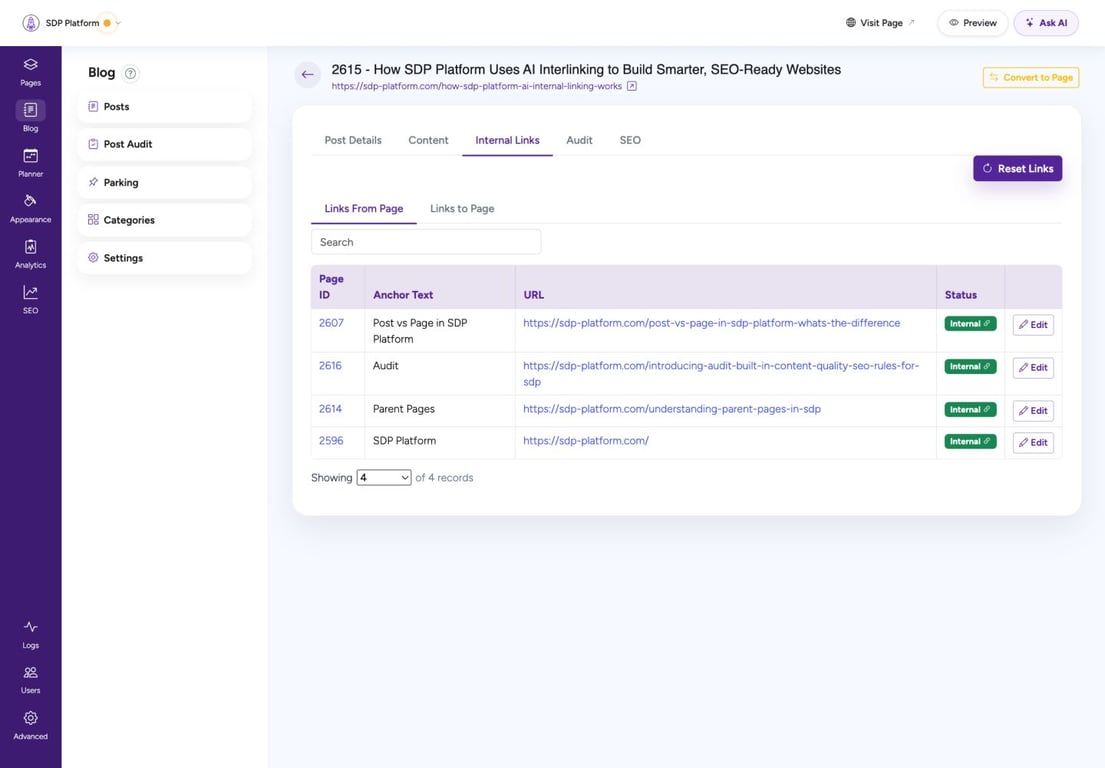Image resolution: width=1105 pixels, height=768 pixels.
Task: Open page ID 2607 link
Action: click(x=331, y=323)
